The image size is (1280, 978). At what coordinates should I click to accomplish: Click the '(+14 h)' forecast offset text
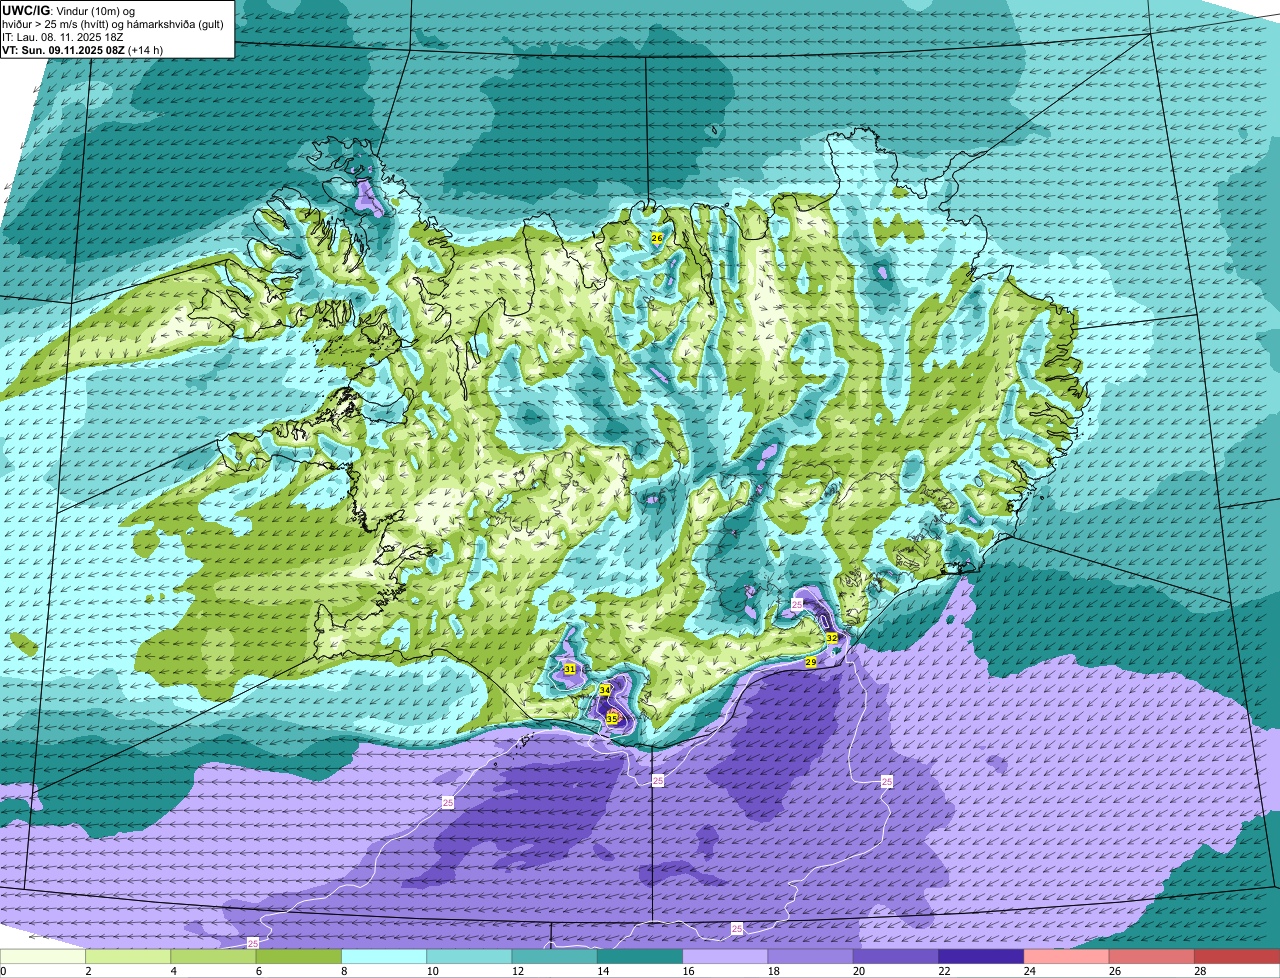146,50
